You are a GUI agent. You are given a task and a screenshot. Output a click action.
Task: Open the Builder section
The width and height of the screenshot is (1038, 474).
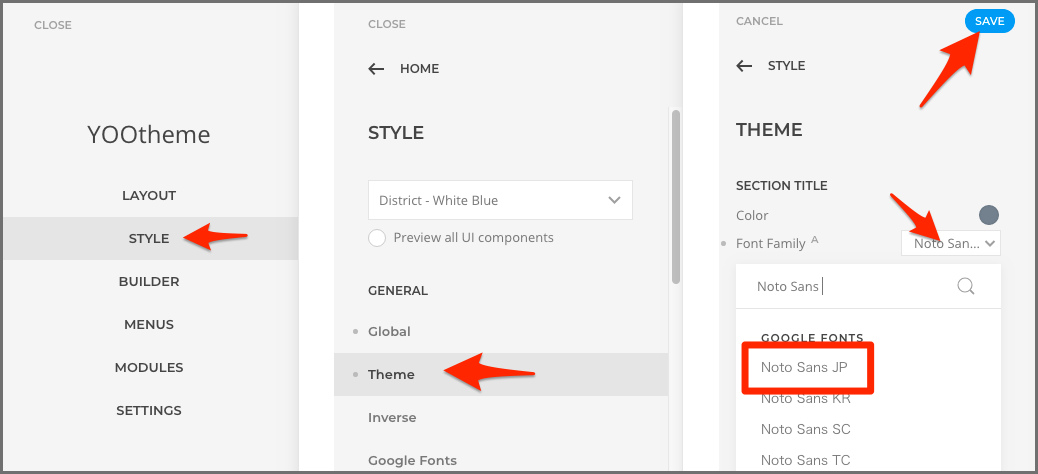pyautogui.click(x=149, y=281)
